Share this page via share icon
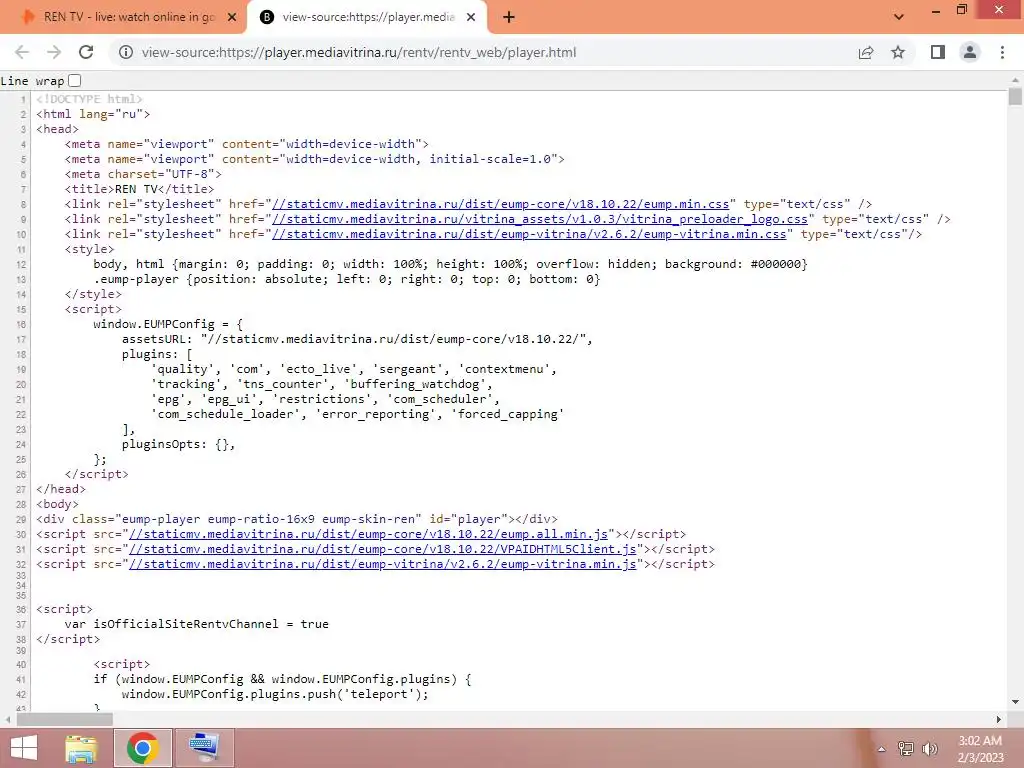 point(866,52)
